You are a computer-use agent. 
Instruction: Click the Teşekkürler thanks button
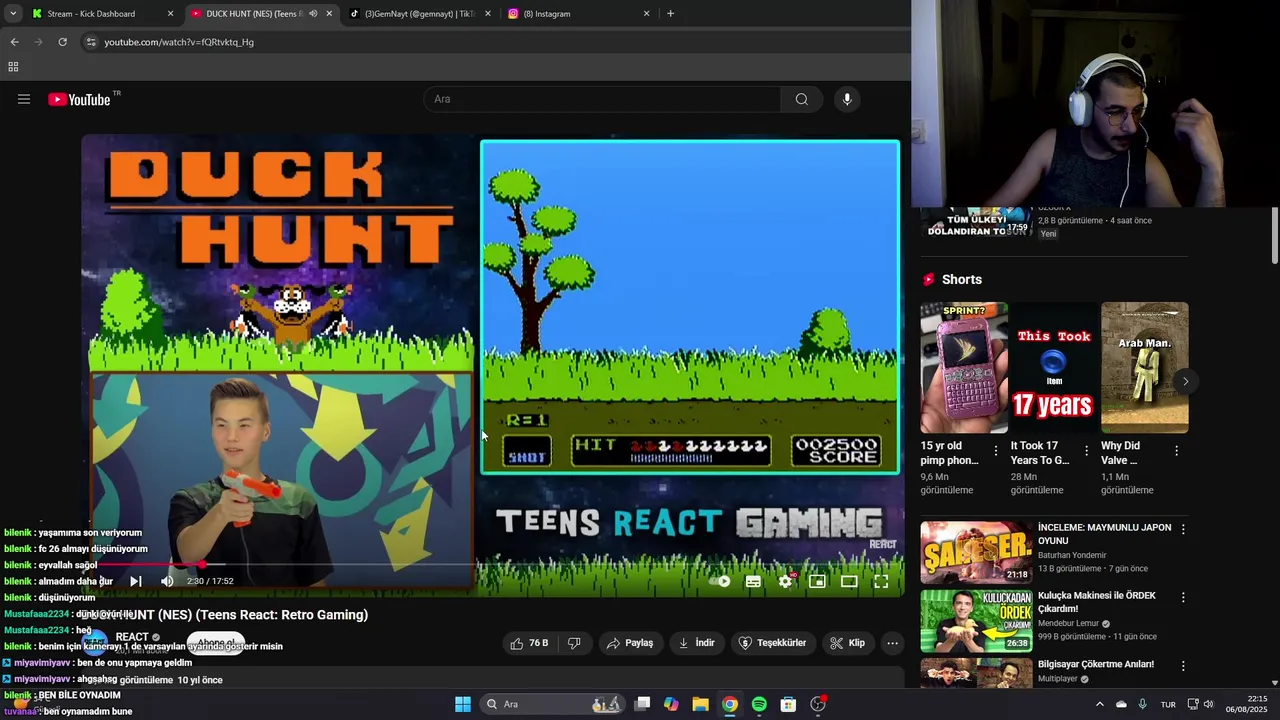tap(772, 643)
